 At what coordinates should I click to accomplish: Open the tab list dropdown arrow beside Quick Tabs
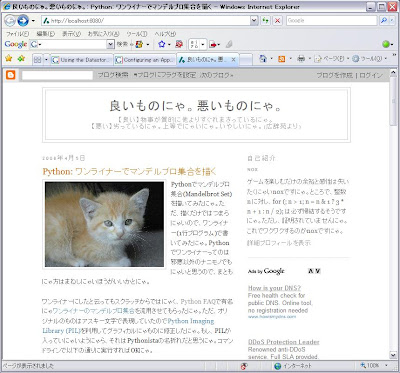coord(46,60)
